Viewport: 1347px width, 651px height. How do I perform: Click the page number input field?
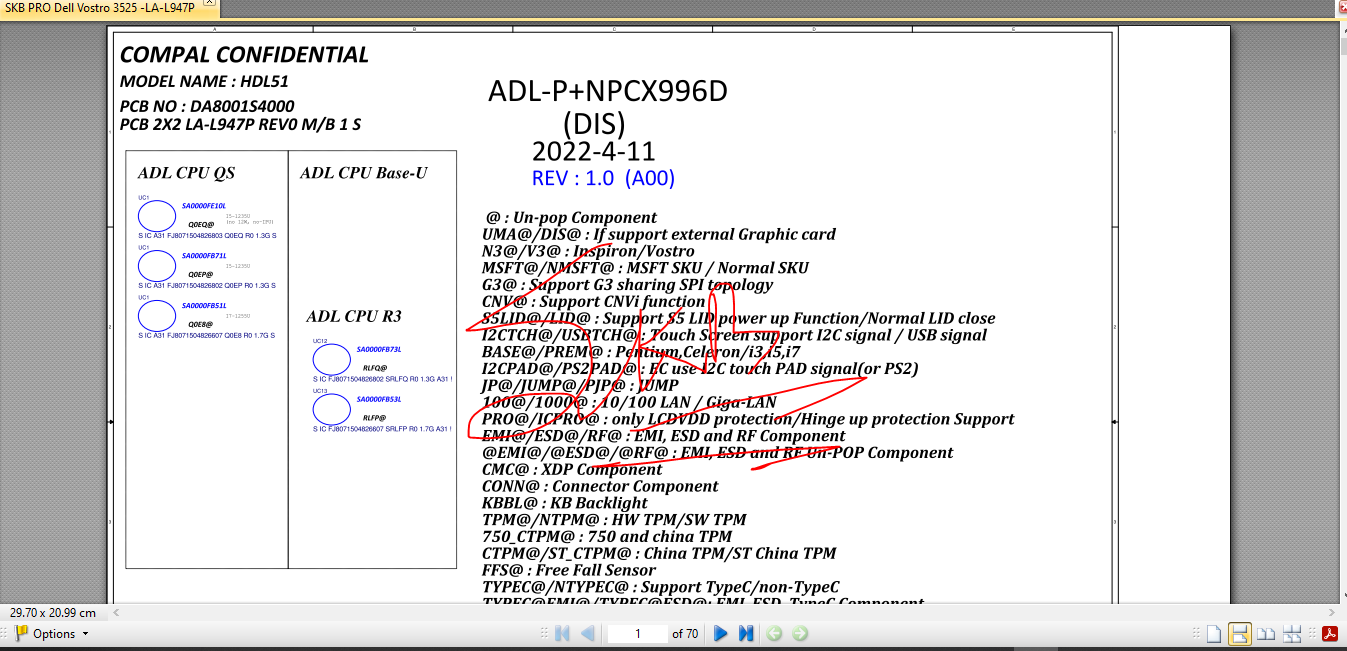pyautogui.click(x=638, y=634)
